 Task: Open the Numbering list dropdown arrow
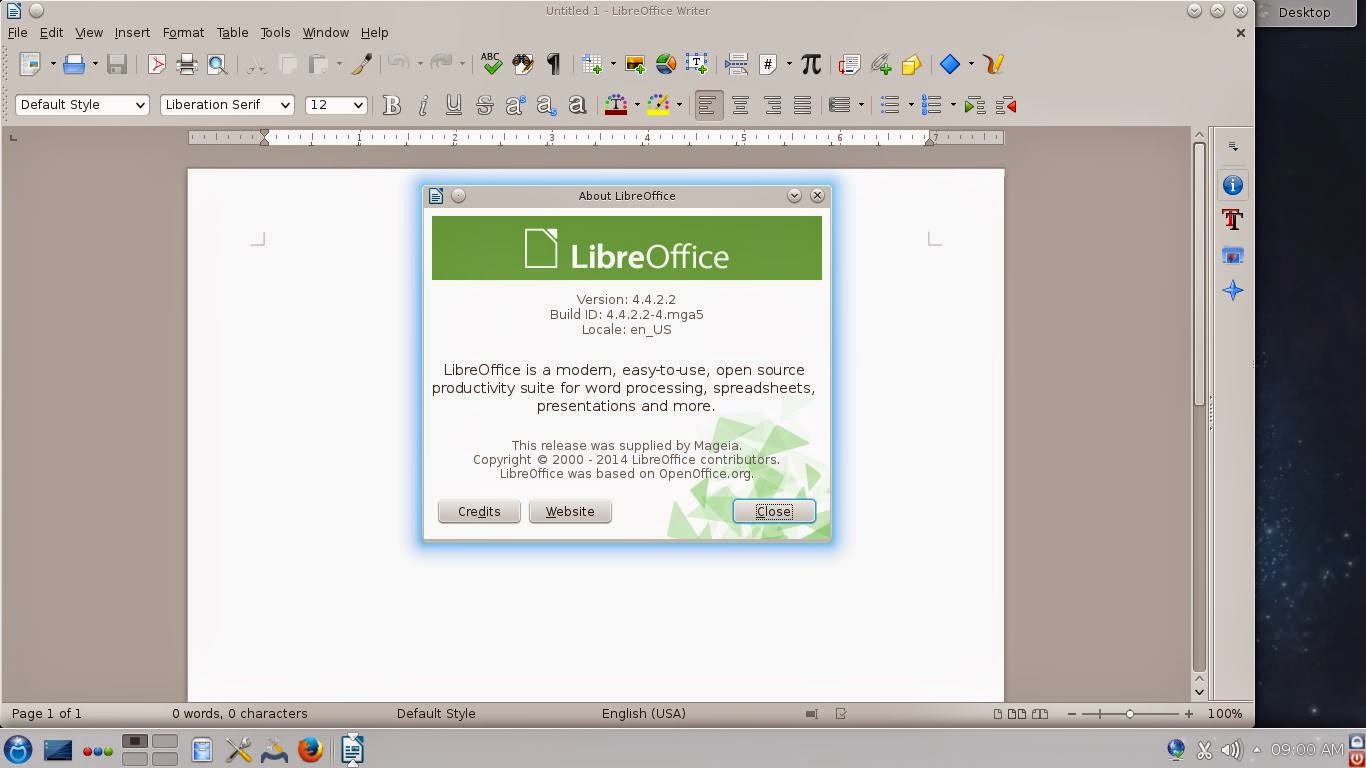[x=953, y=105]
